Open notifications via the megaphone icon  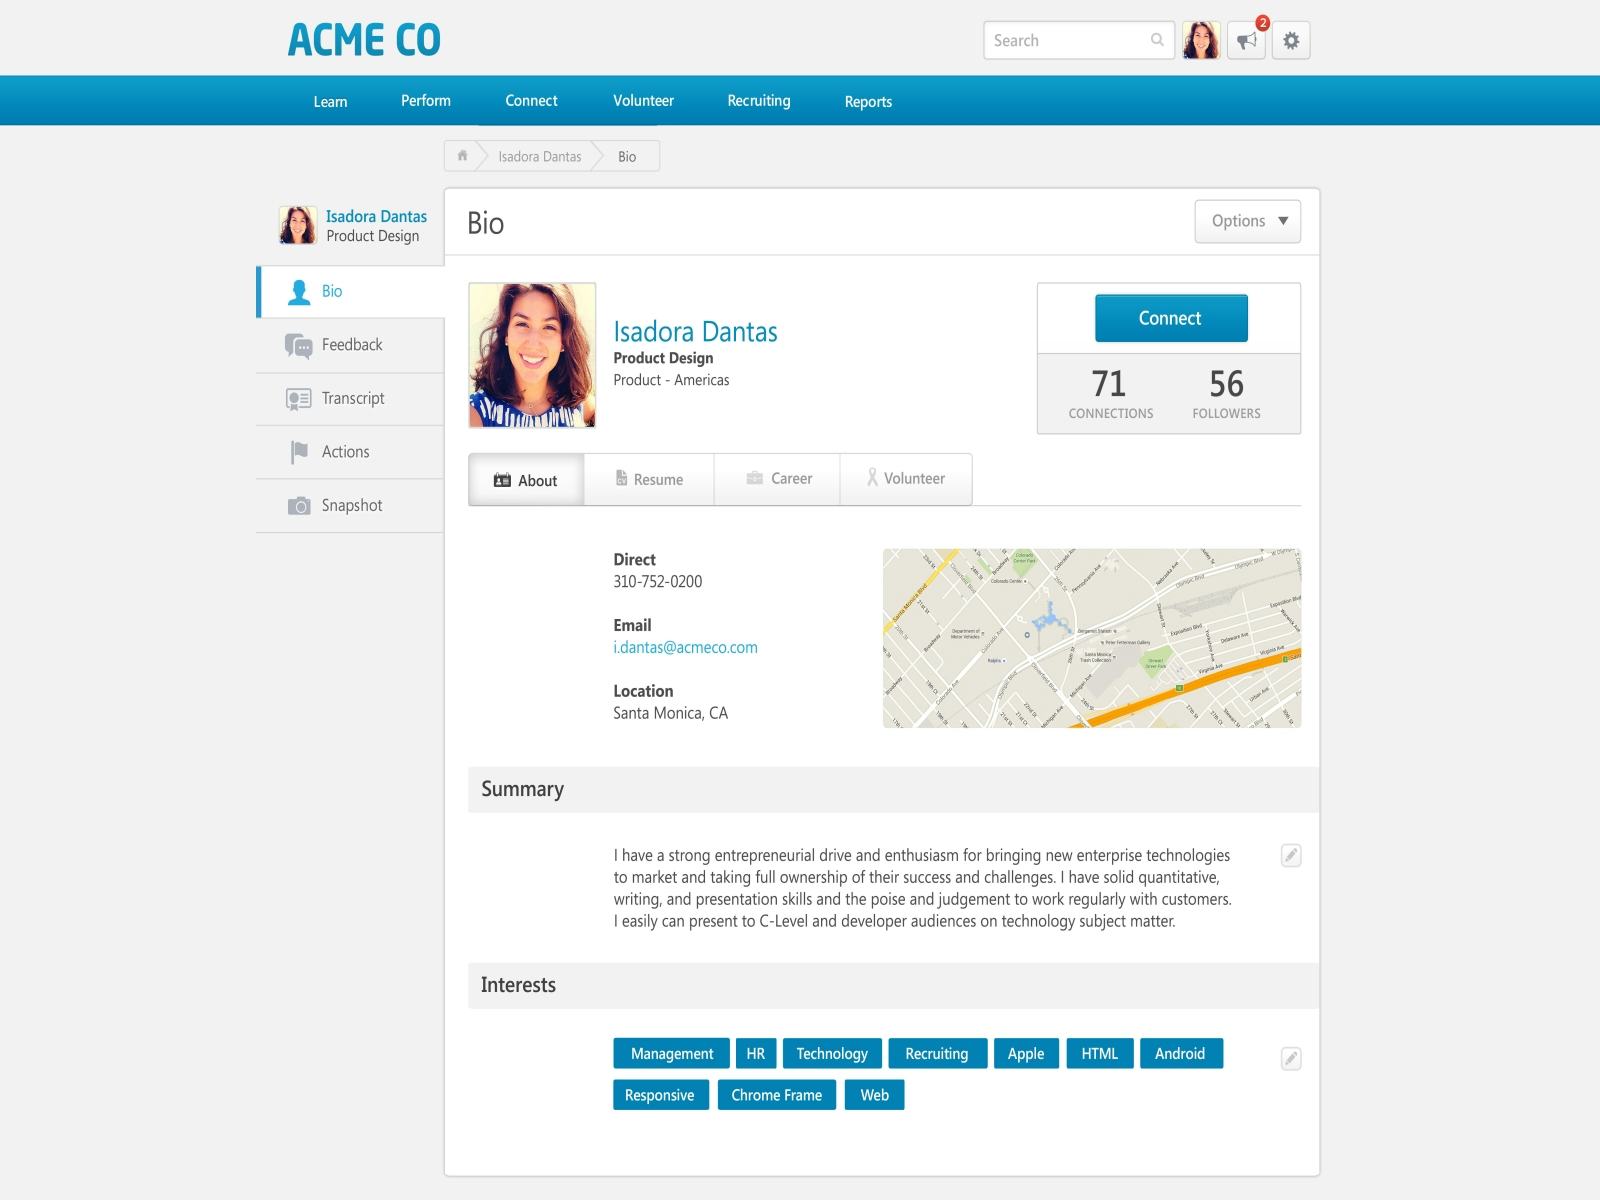click(x=1245, y=41)
